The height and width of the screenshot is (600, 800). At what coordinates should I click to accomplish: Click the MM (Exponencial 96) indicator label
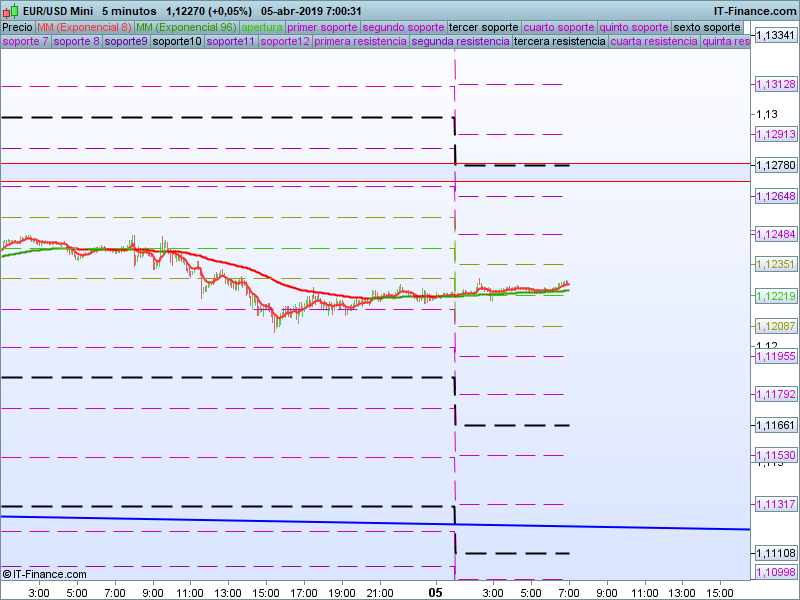tap(185, 27)
